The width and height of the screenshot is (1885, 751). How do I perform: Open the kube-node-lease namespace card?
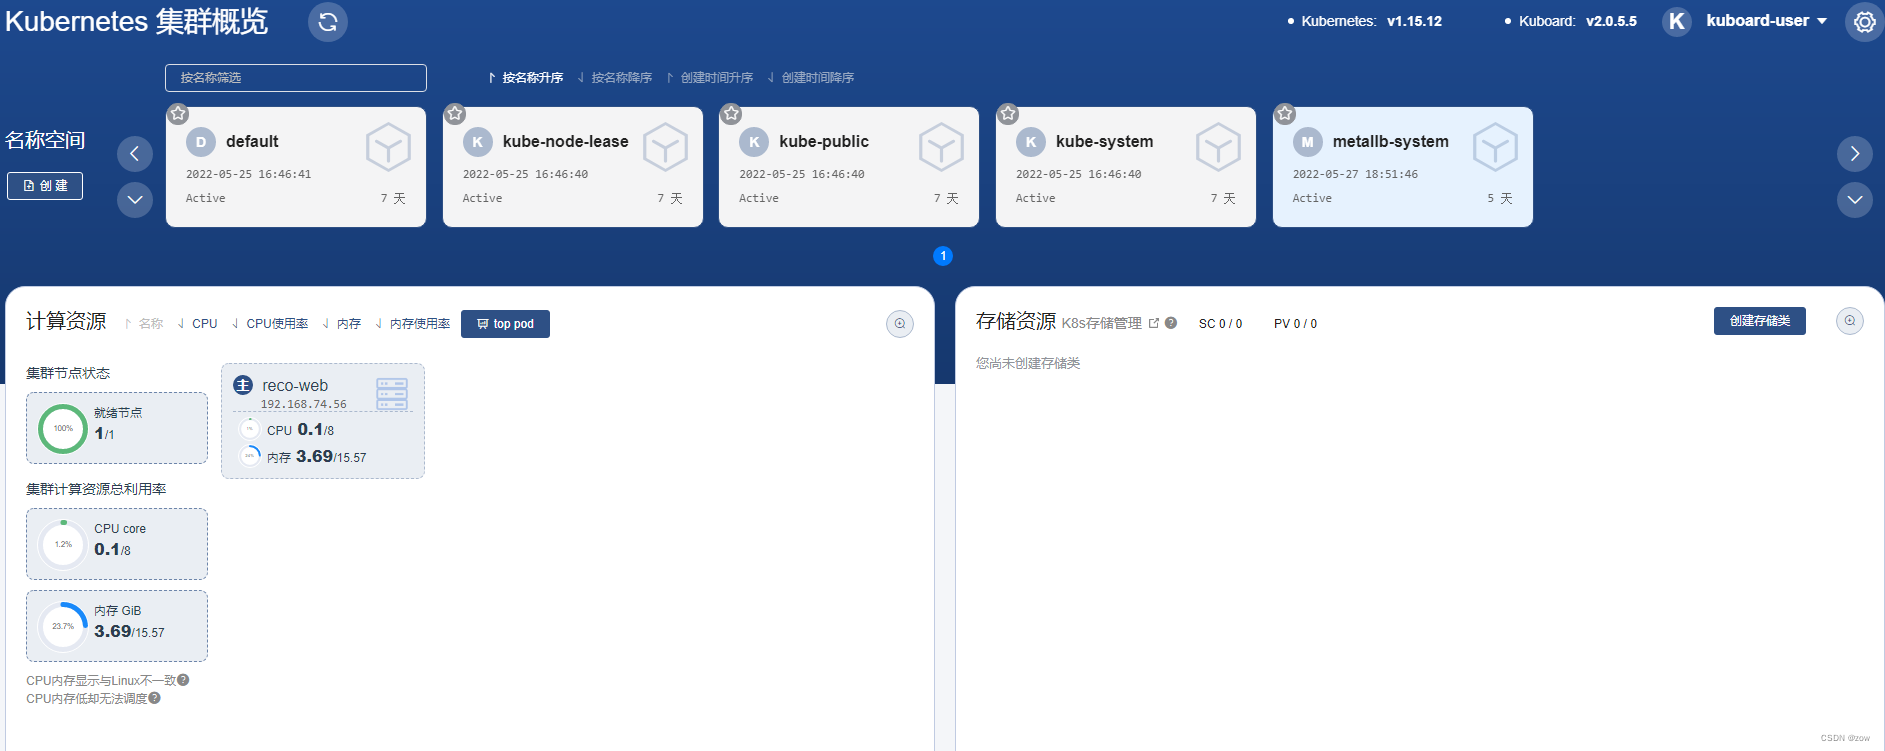point(573,167)
